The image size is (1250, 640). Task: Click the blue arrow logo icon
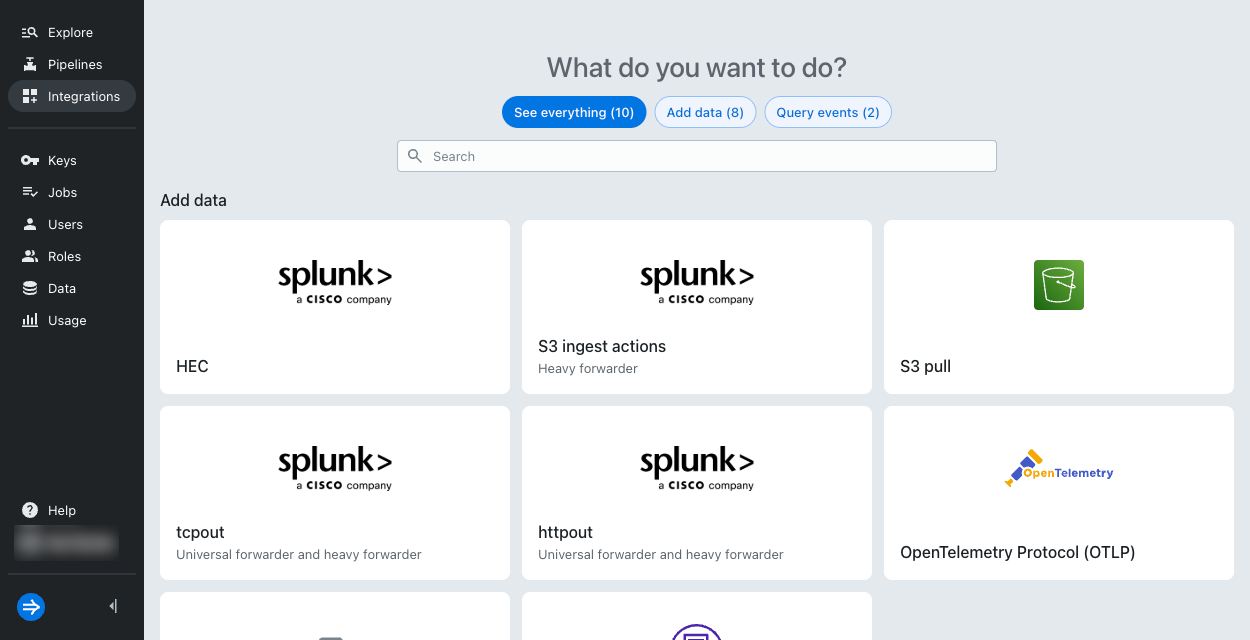click(31, 606)
